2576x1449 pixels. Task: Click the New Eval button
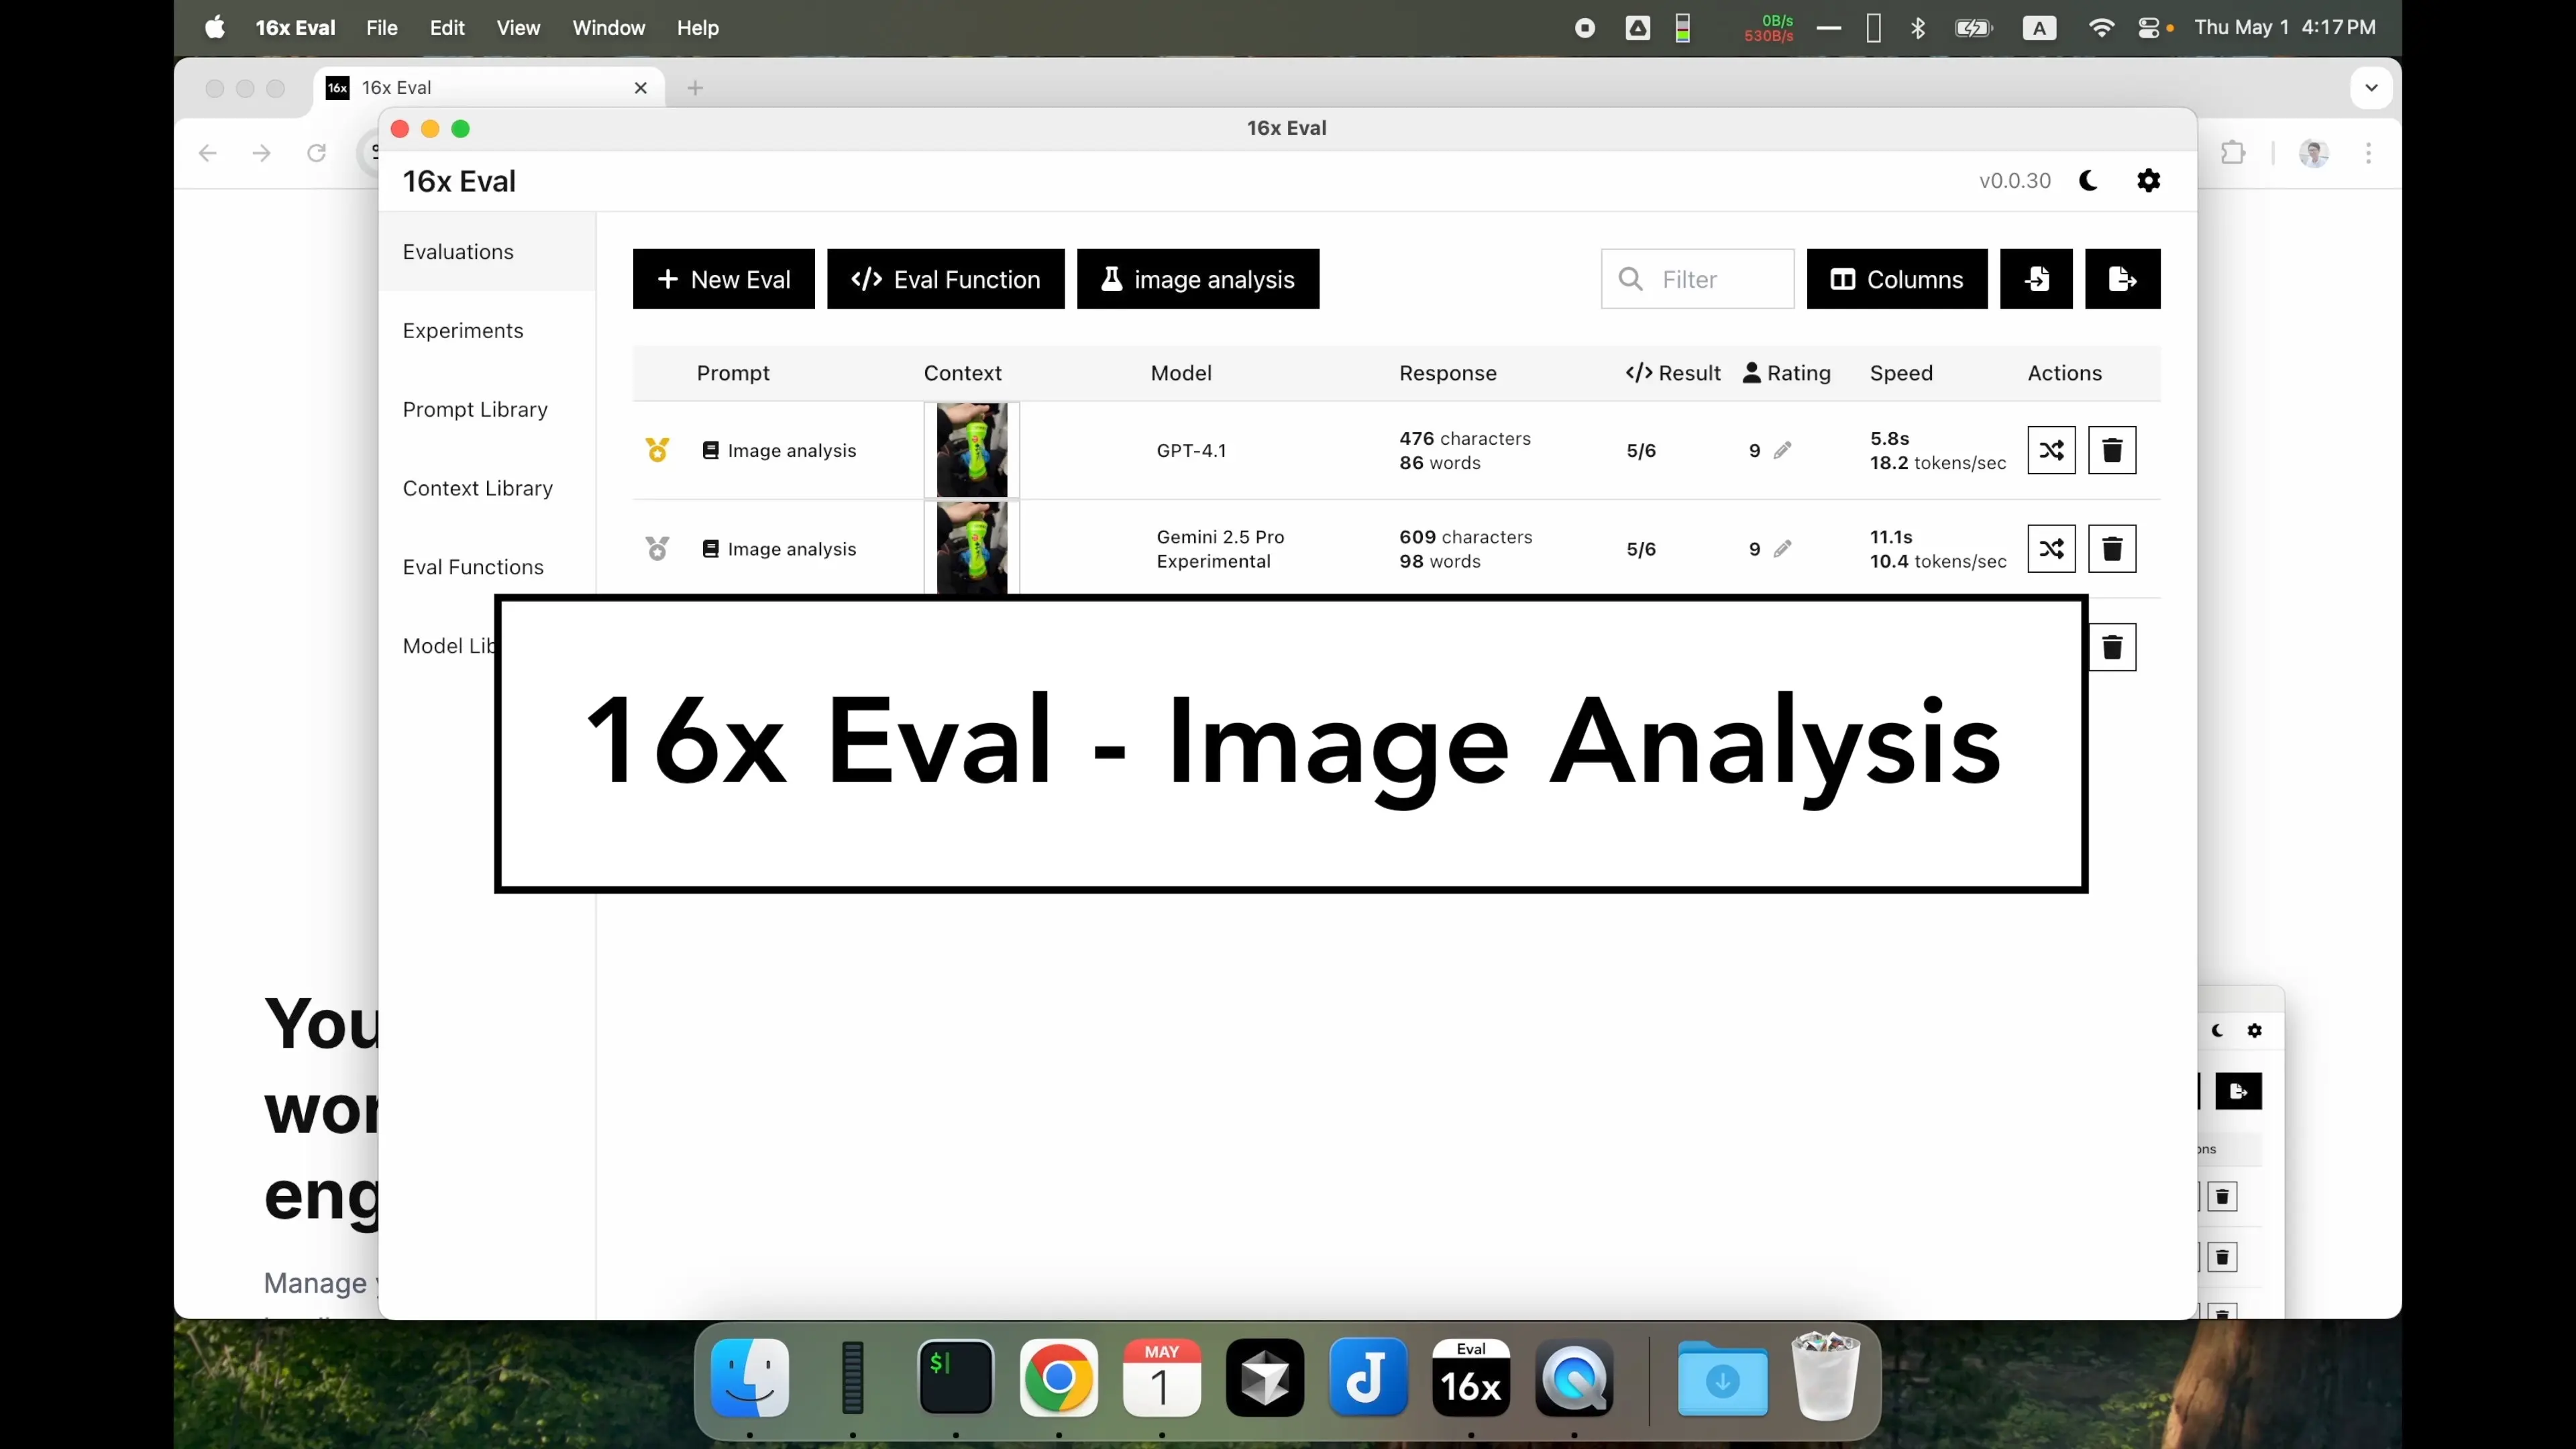coord(723,279)
